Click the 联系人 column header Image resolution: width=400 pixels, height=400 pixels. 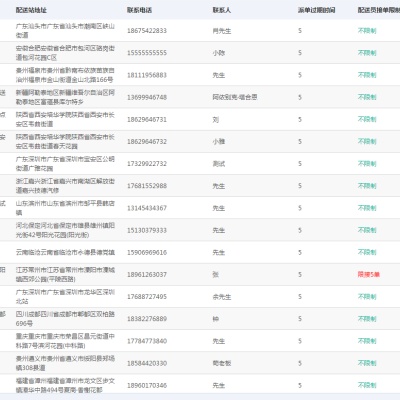pyautogui.click(x=222, y=10)
